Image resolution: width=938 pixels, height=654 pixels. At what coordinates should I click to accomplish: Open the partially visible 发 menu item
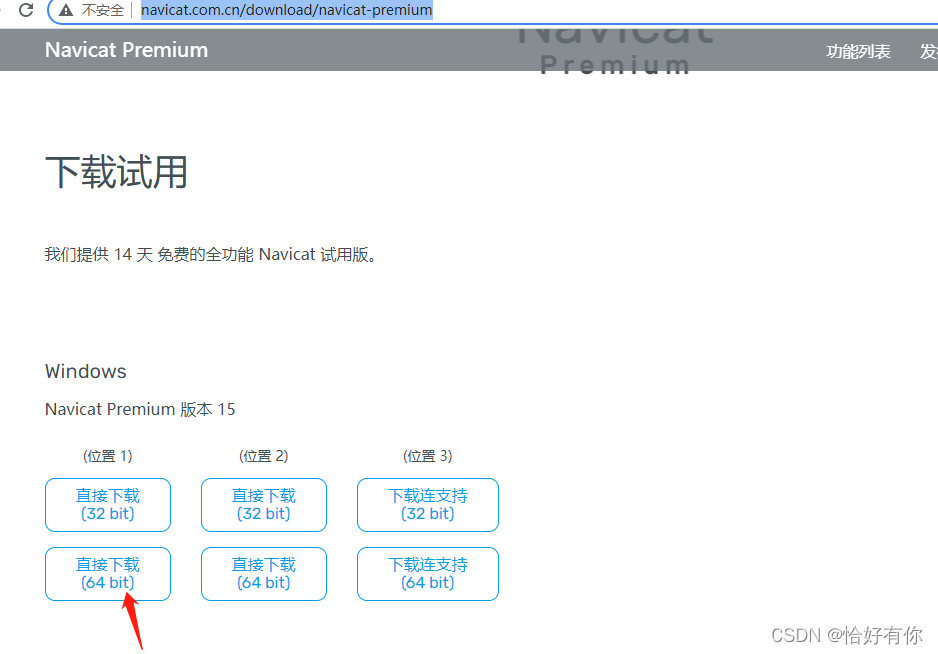[x=928, y=50]
